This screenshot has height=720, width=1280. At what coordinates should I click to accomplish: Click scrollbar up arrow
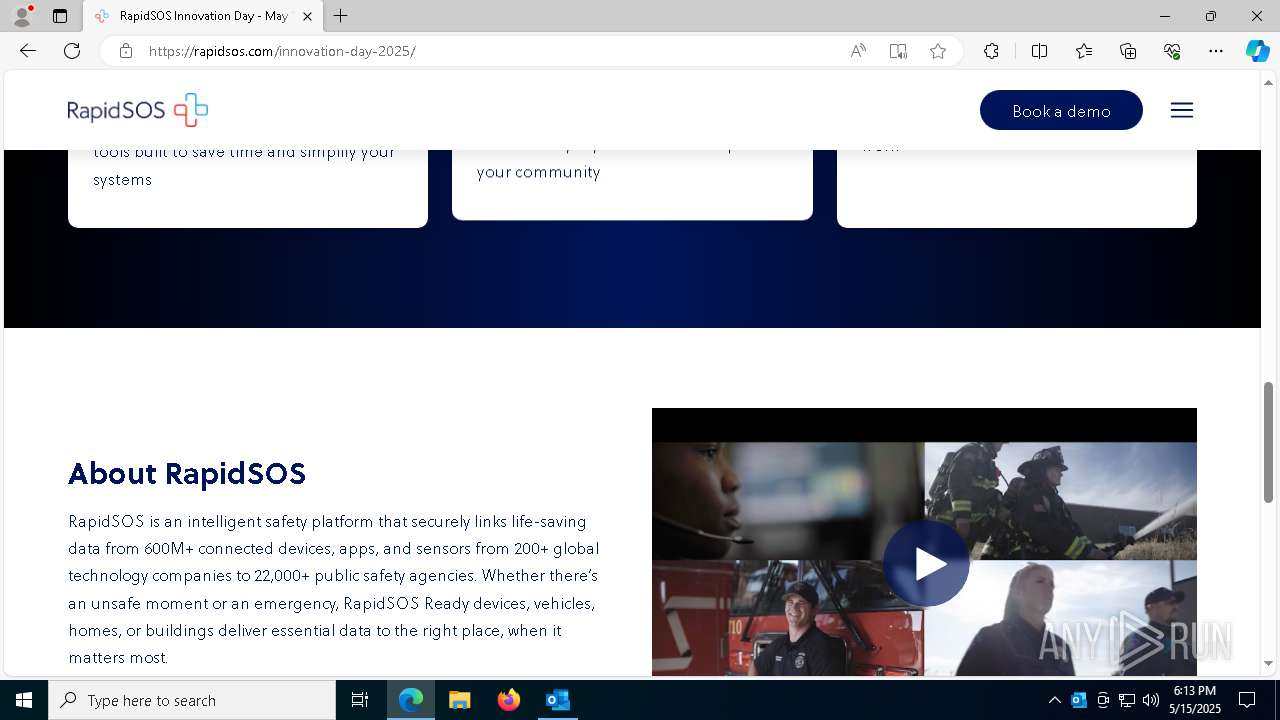click(1269, 82)
